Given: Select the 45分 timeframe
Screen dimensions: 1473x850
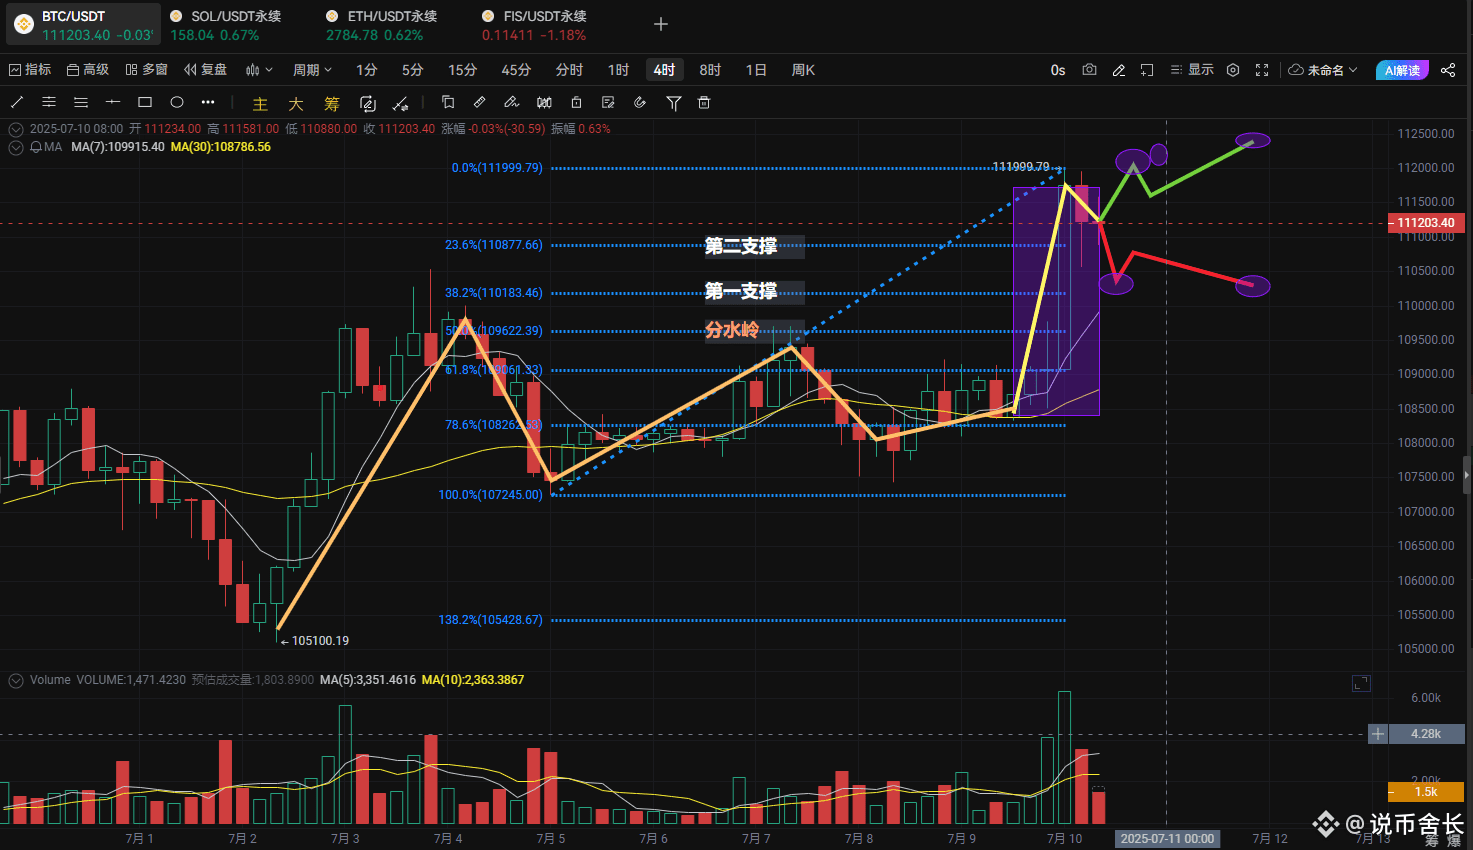Looking at the screenshot, I should (516, 70).
